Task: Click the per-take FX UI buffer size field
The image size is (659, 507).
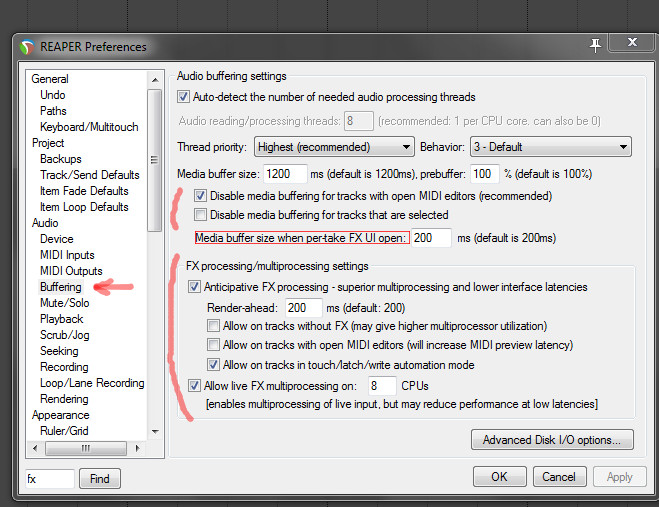Action: (431, 238)
